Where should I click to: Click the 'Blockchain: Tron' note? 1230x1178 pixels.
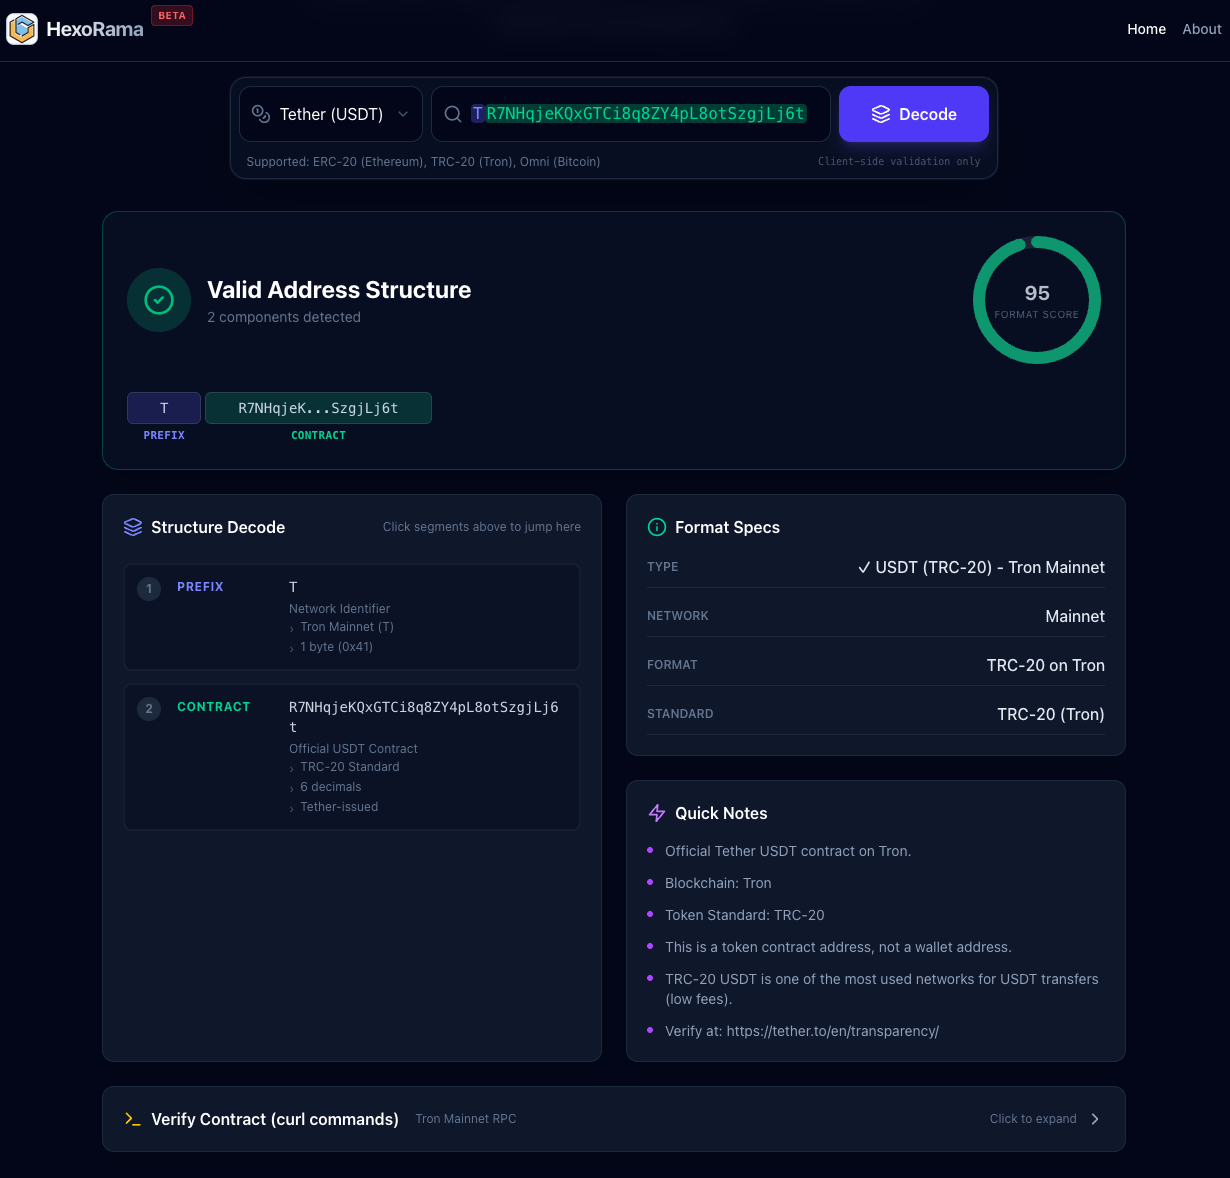click(718, 883)
